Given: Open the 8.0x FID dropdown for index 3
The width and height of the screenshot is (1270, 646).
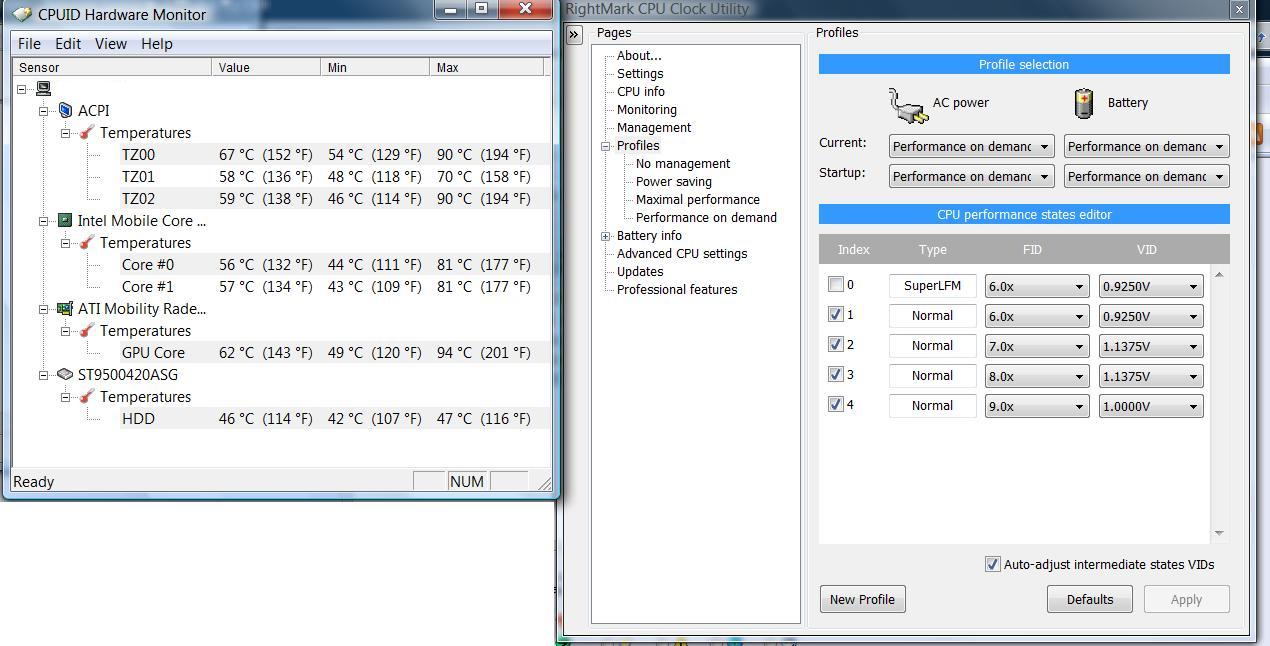Looking at the screenshot, I should (x=1037, y=376).
